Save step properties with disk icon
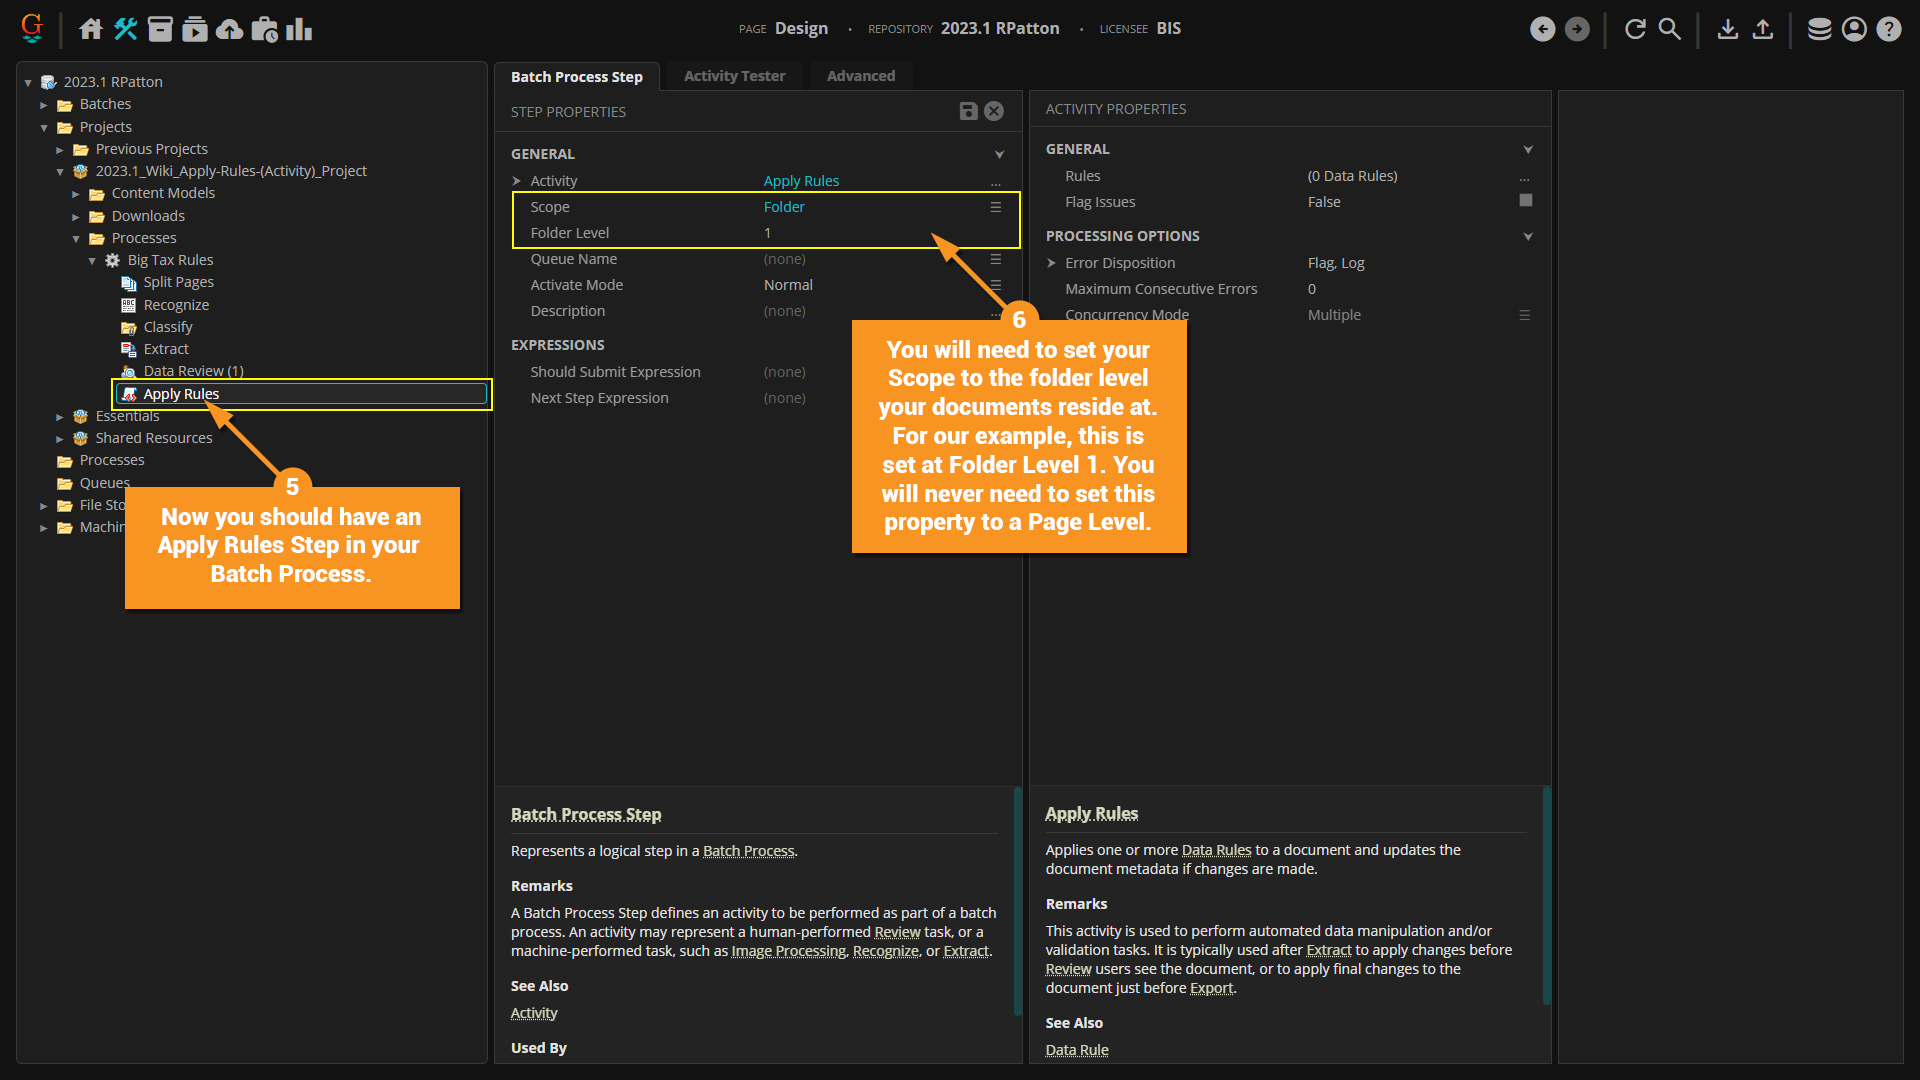 [x=967, y=112]
